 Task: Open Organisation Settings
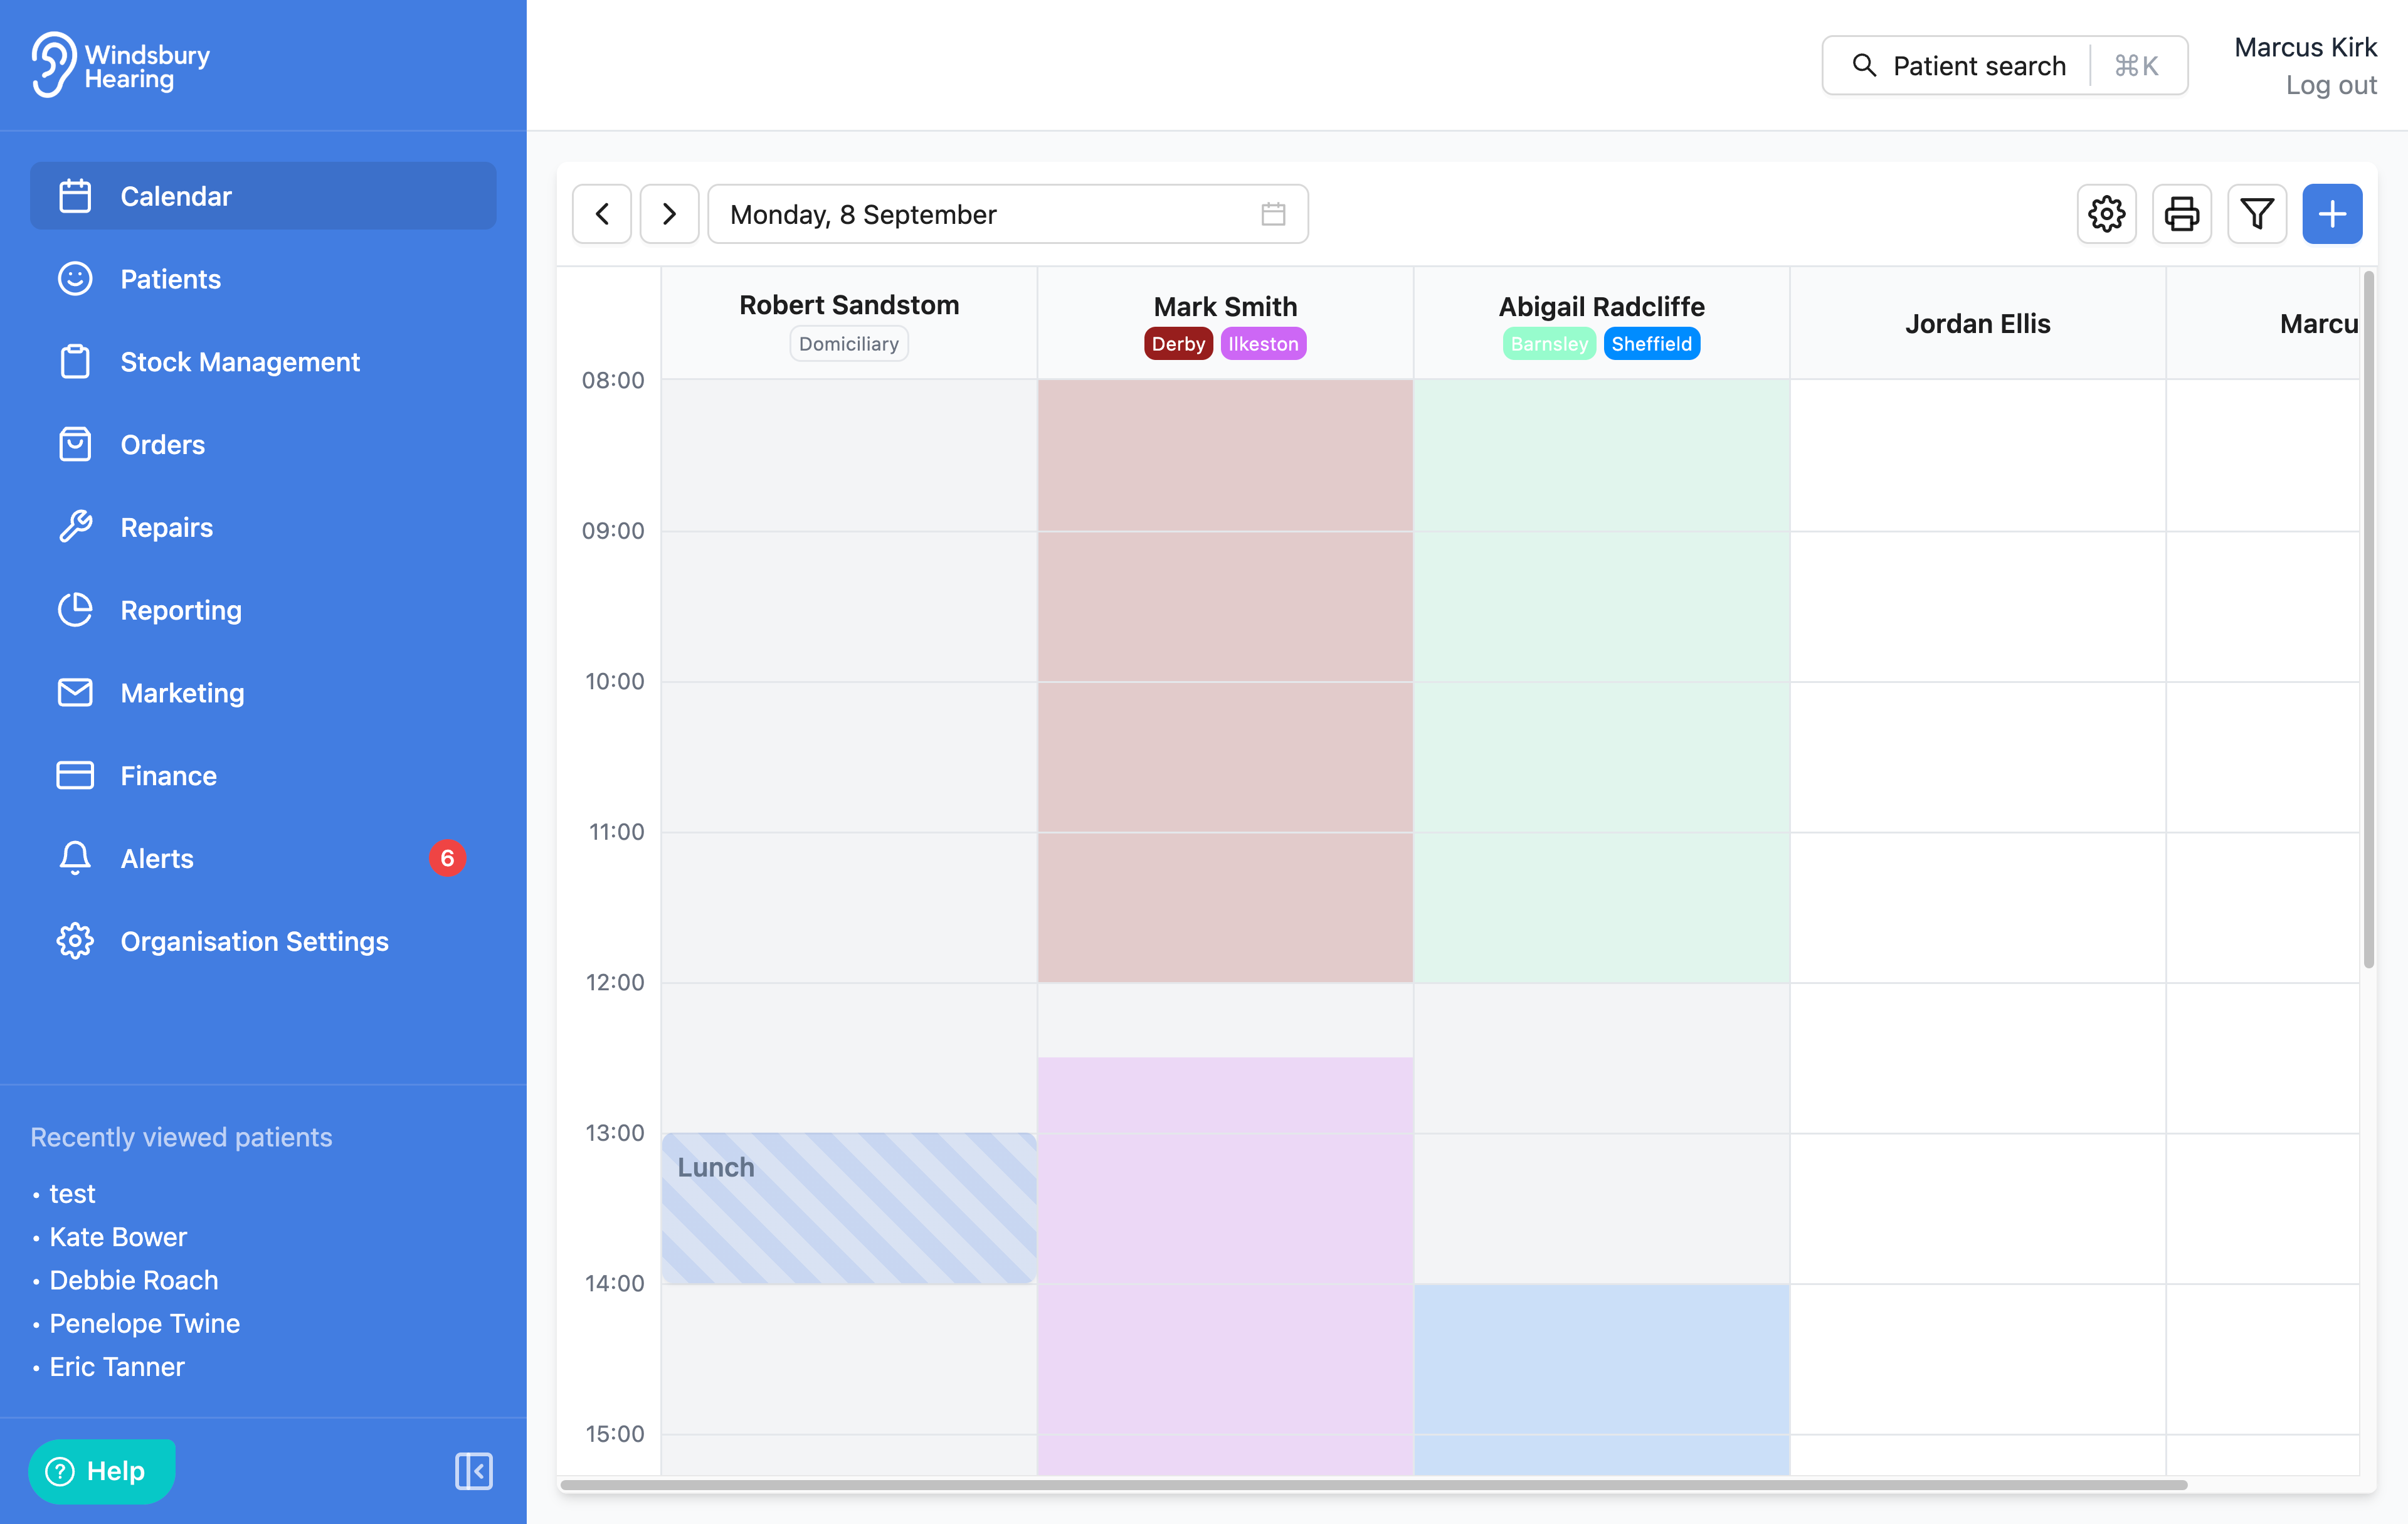[x=254, y=941]
